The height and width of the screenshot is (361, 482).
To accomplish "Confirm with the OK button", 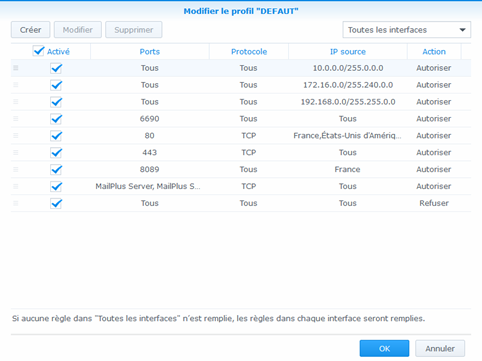I will point(384,348).
